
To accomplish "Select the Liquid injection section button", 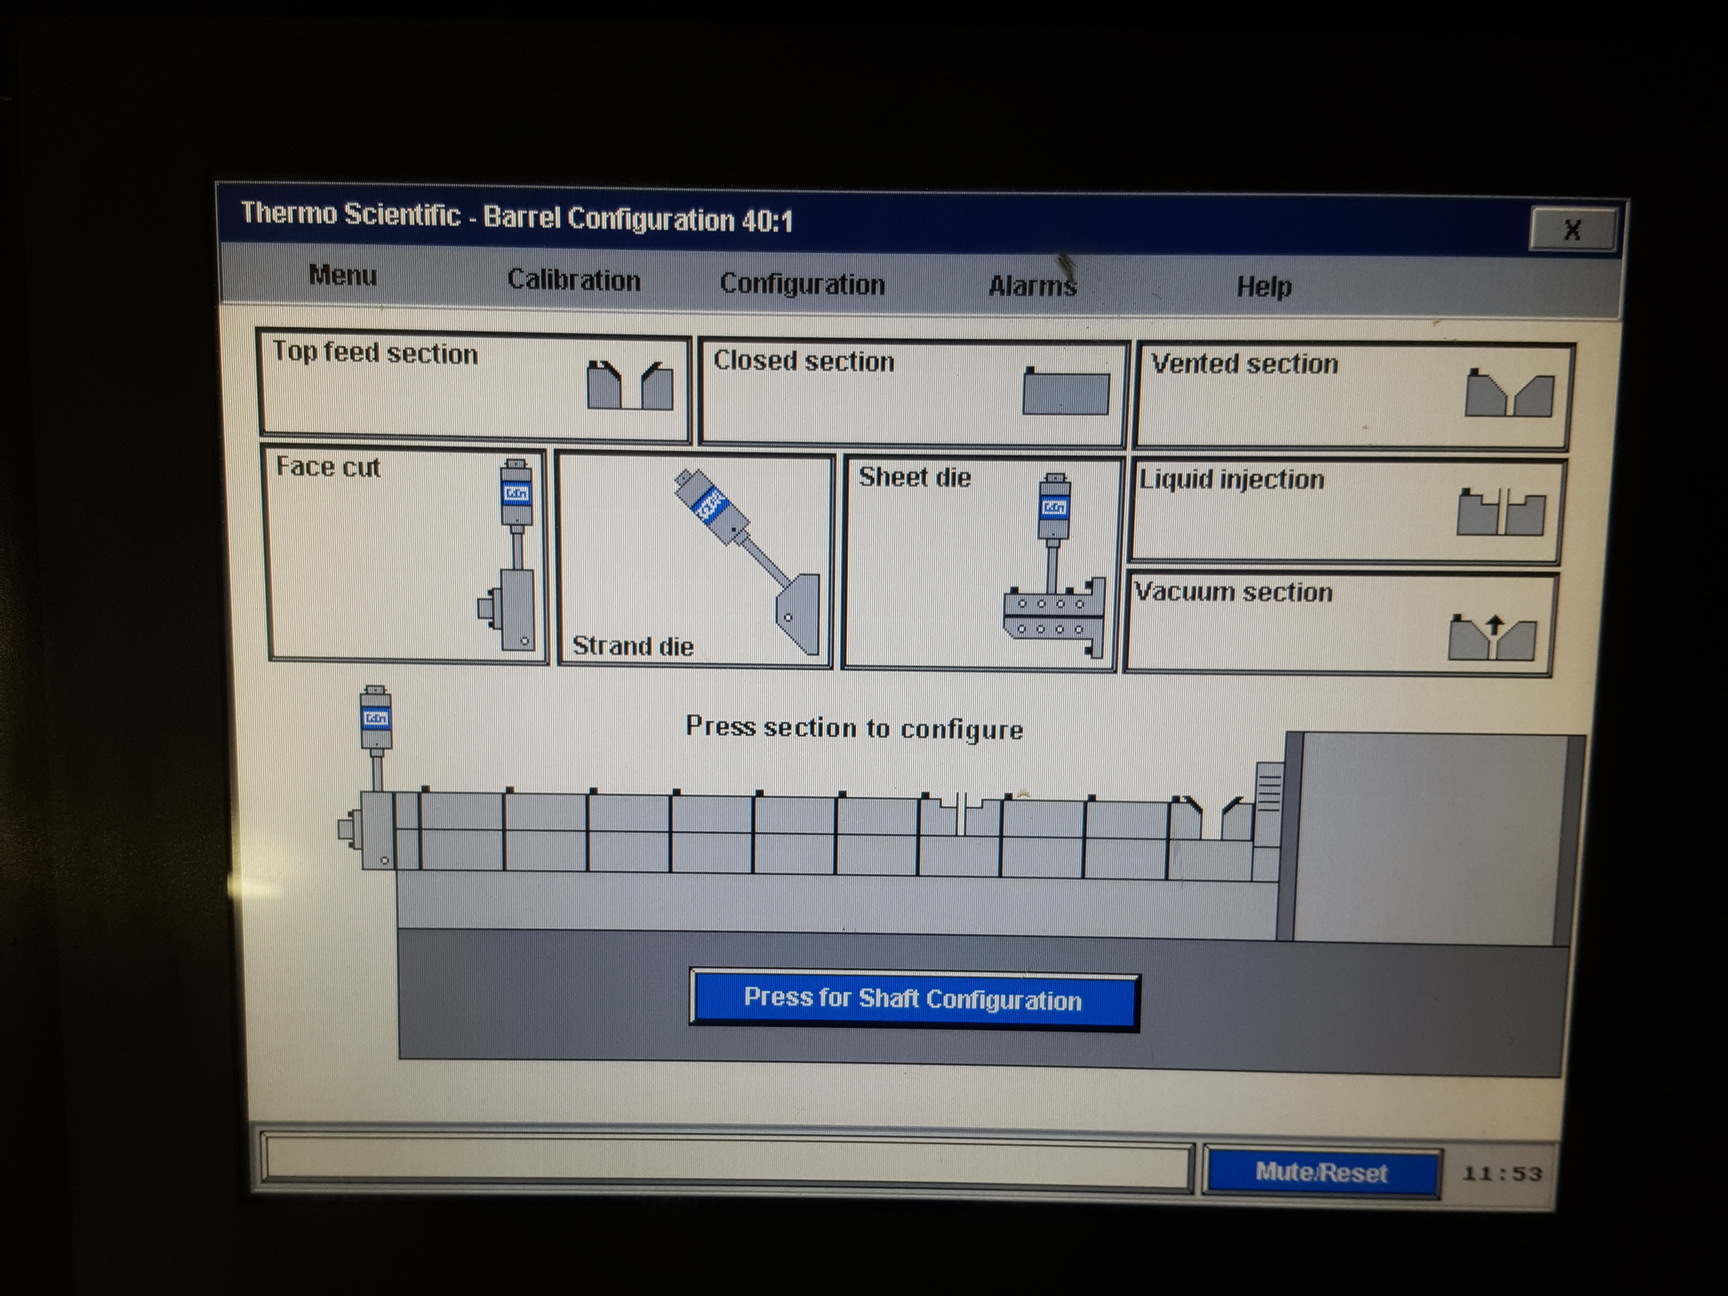I will tap(1346, 511).
